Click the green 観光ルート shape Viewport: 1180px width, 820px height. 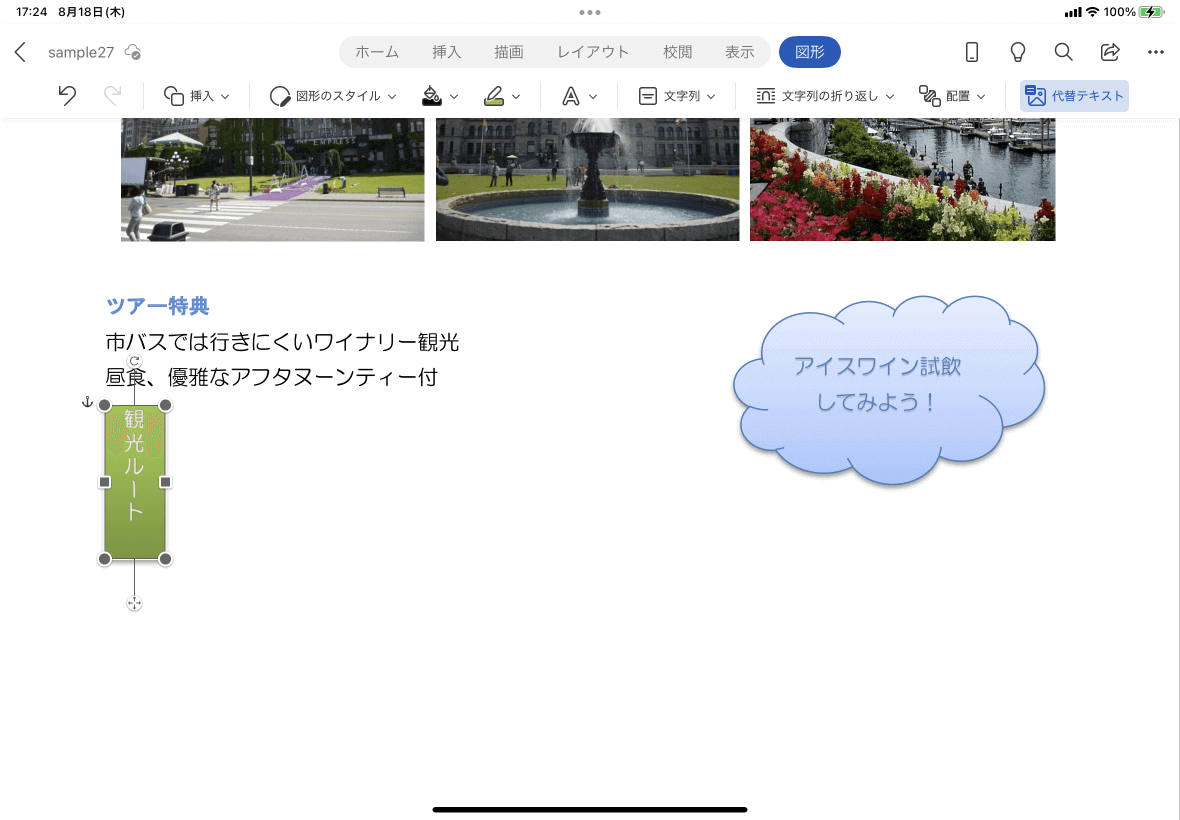pyautogui.click(x=135, y=481)
